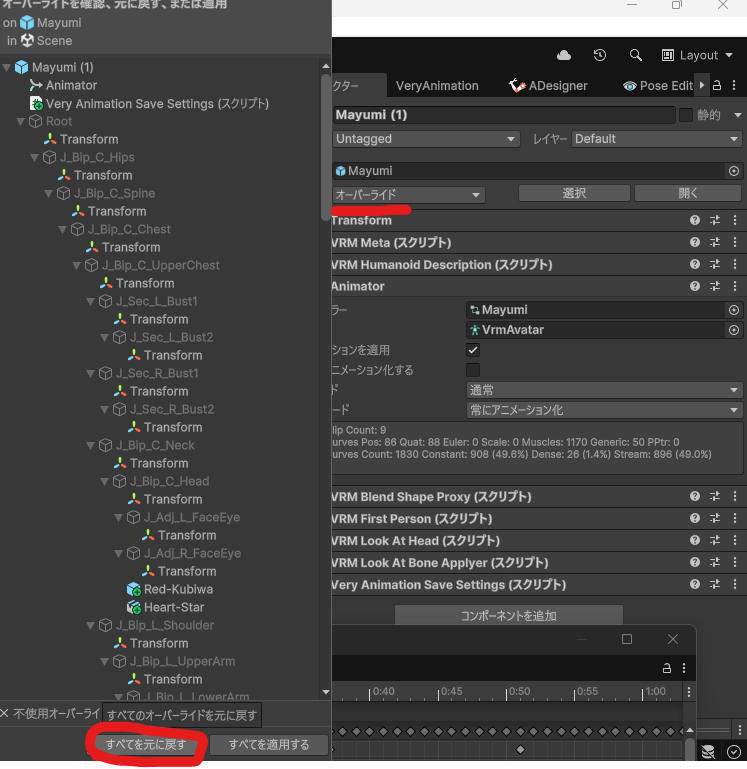
Task: Open preset settings icon for Animator component
Action: point(715,286)
